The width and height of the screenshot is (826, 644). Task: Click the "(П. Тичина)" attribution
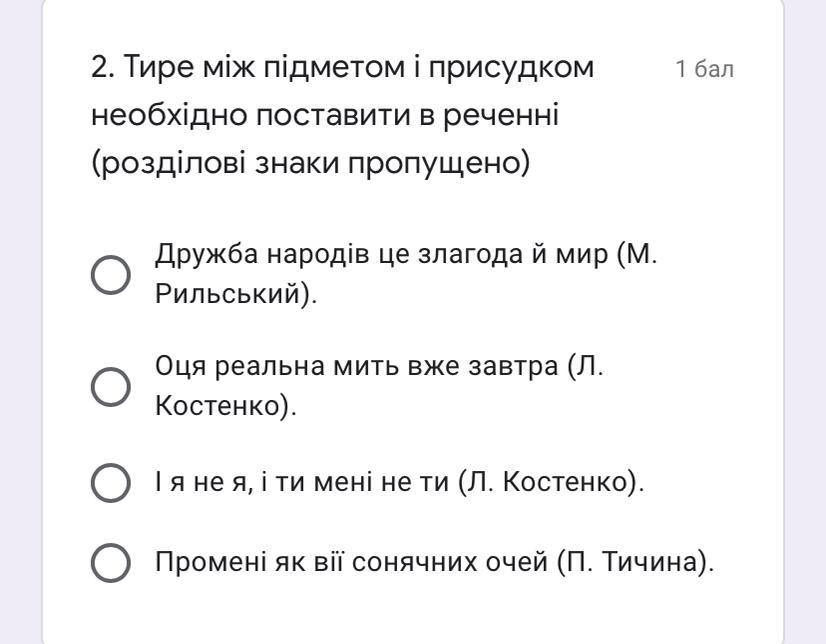click(635, 562)
